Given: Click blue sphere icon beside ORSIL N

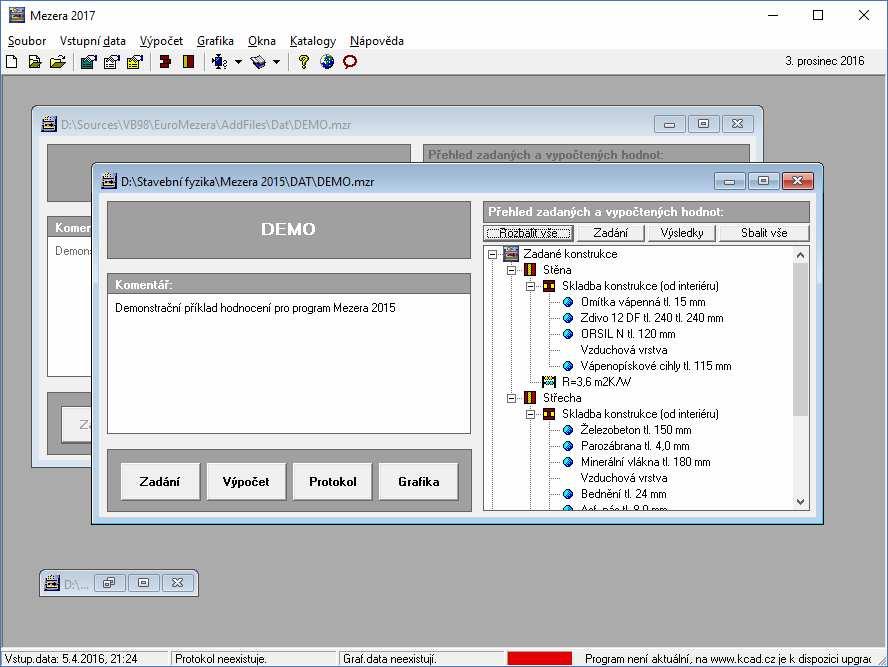Looking at the screenshot, I should 568,334.
